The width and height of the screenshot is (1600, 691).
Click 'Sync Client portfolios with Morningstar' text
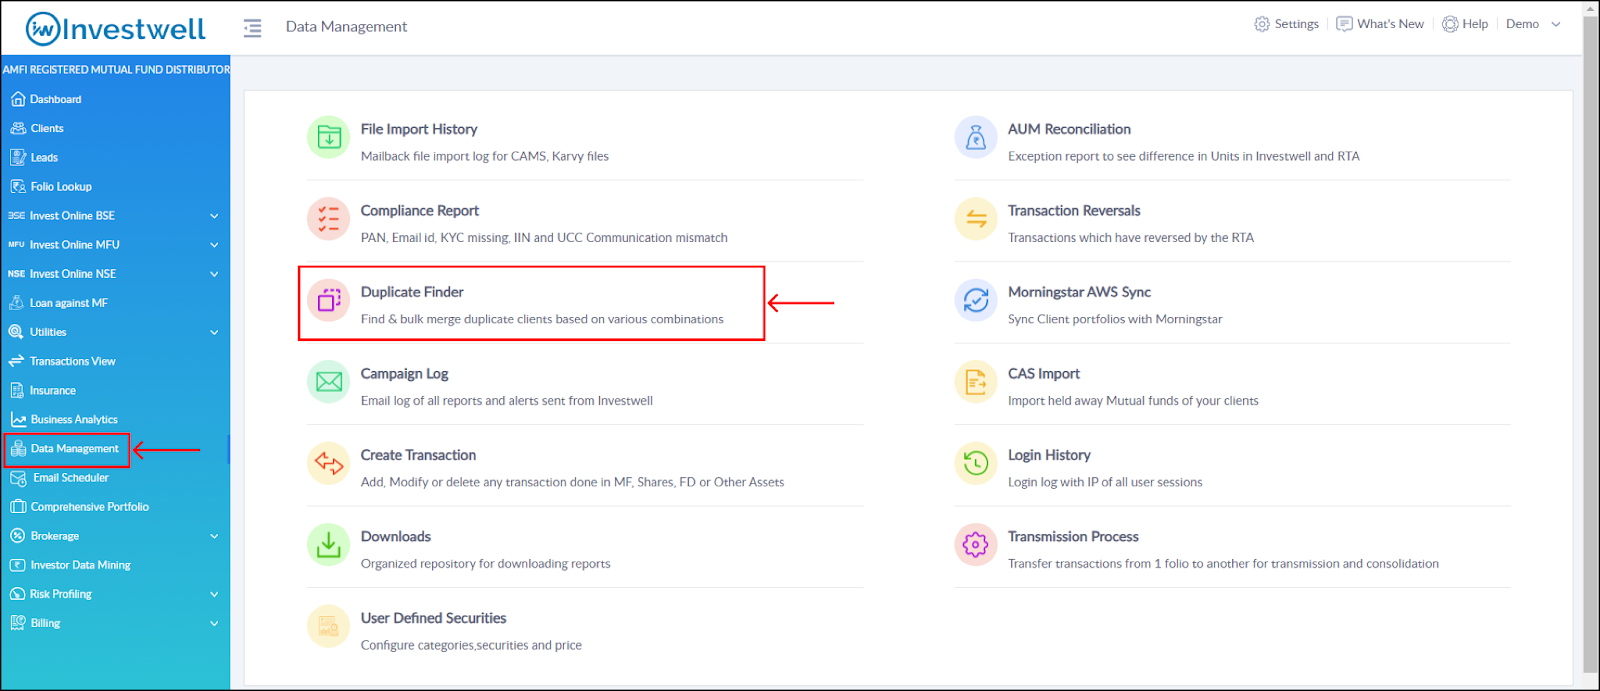coord(1115,319)
